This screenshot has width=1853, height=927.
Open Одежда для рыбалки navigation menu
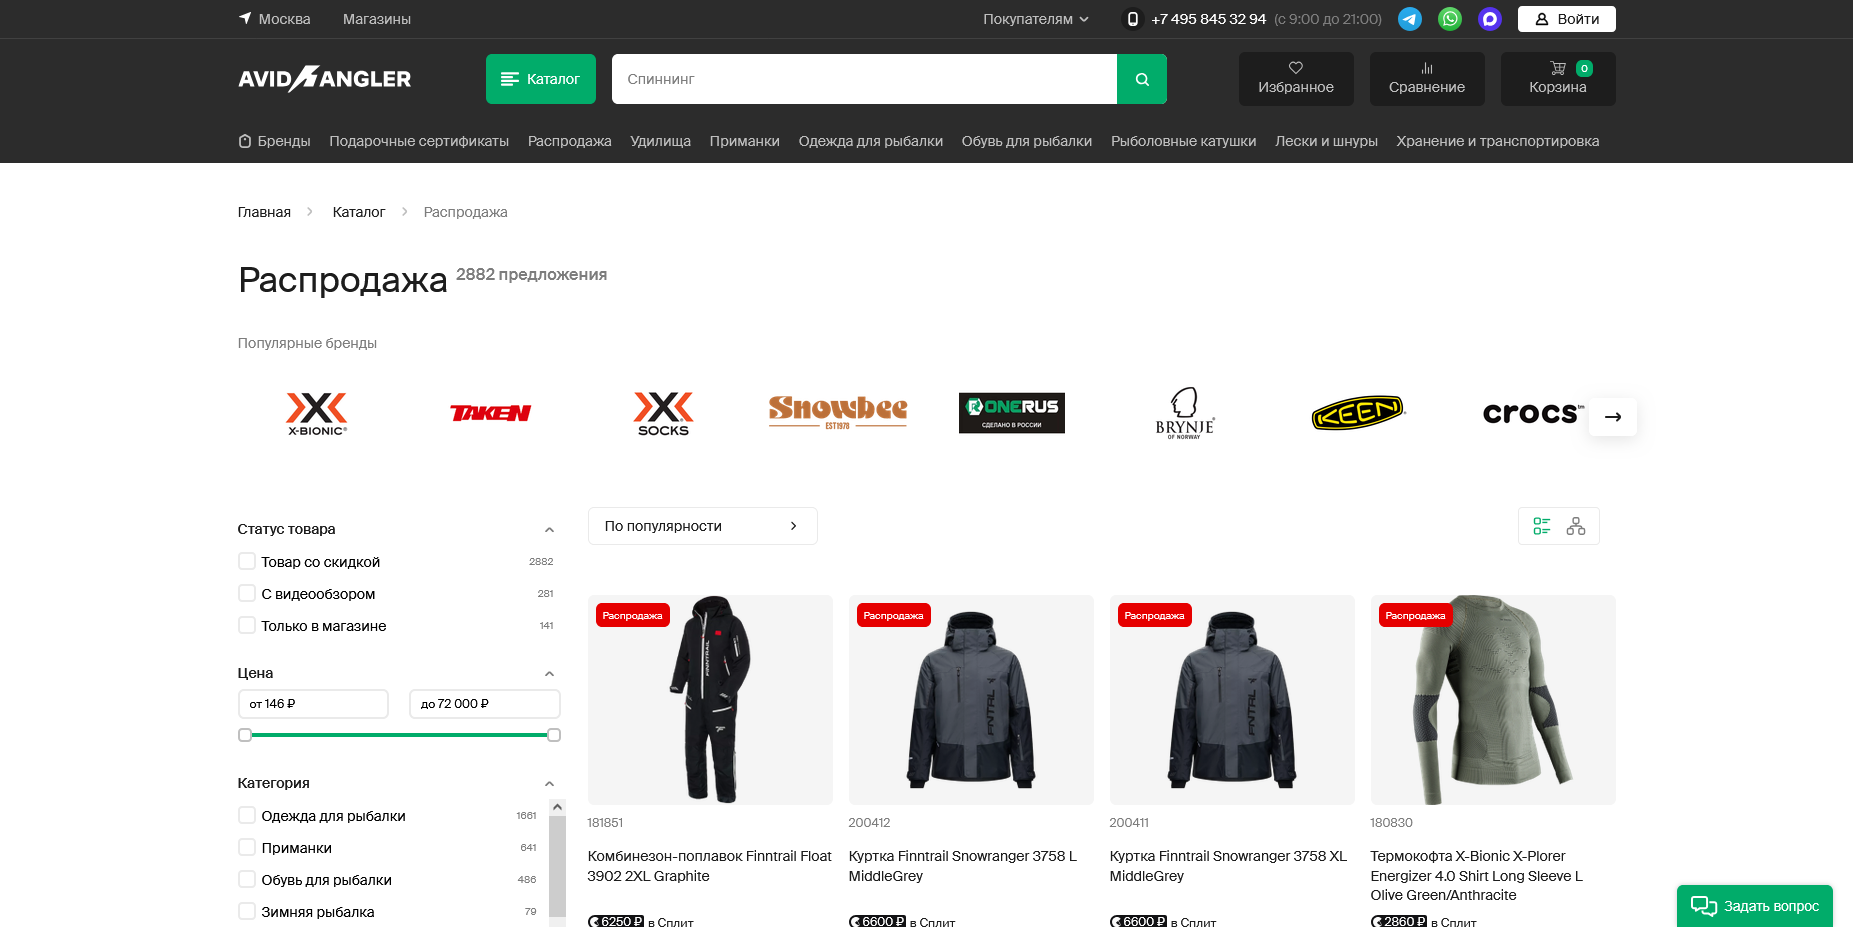[x=871, y=141]
